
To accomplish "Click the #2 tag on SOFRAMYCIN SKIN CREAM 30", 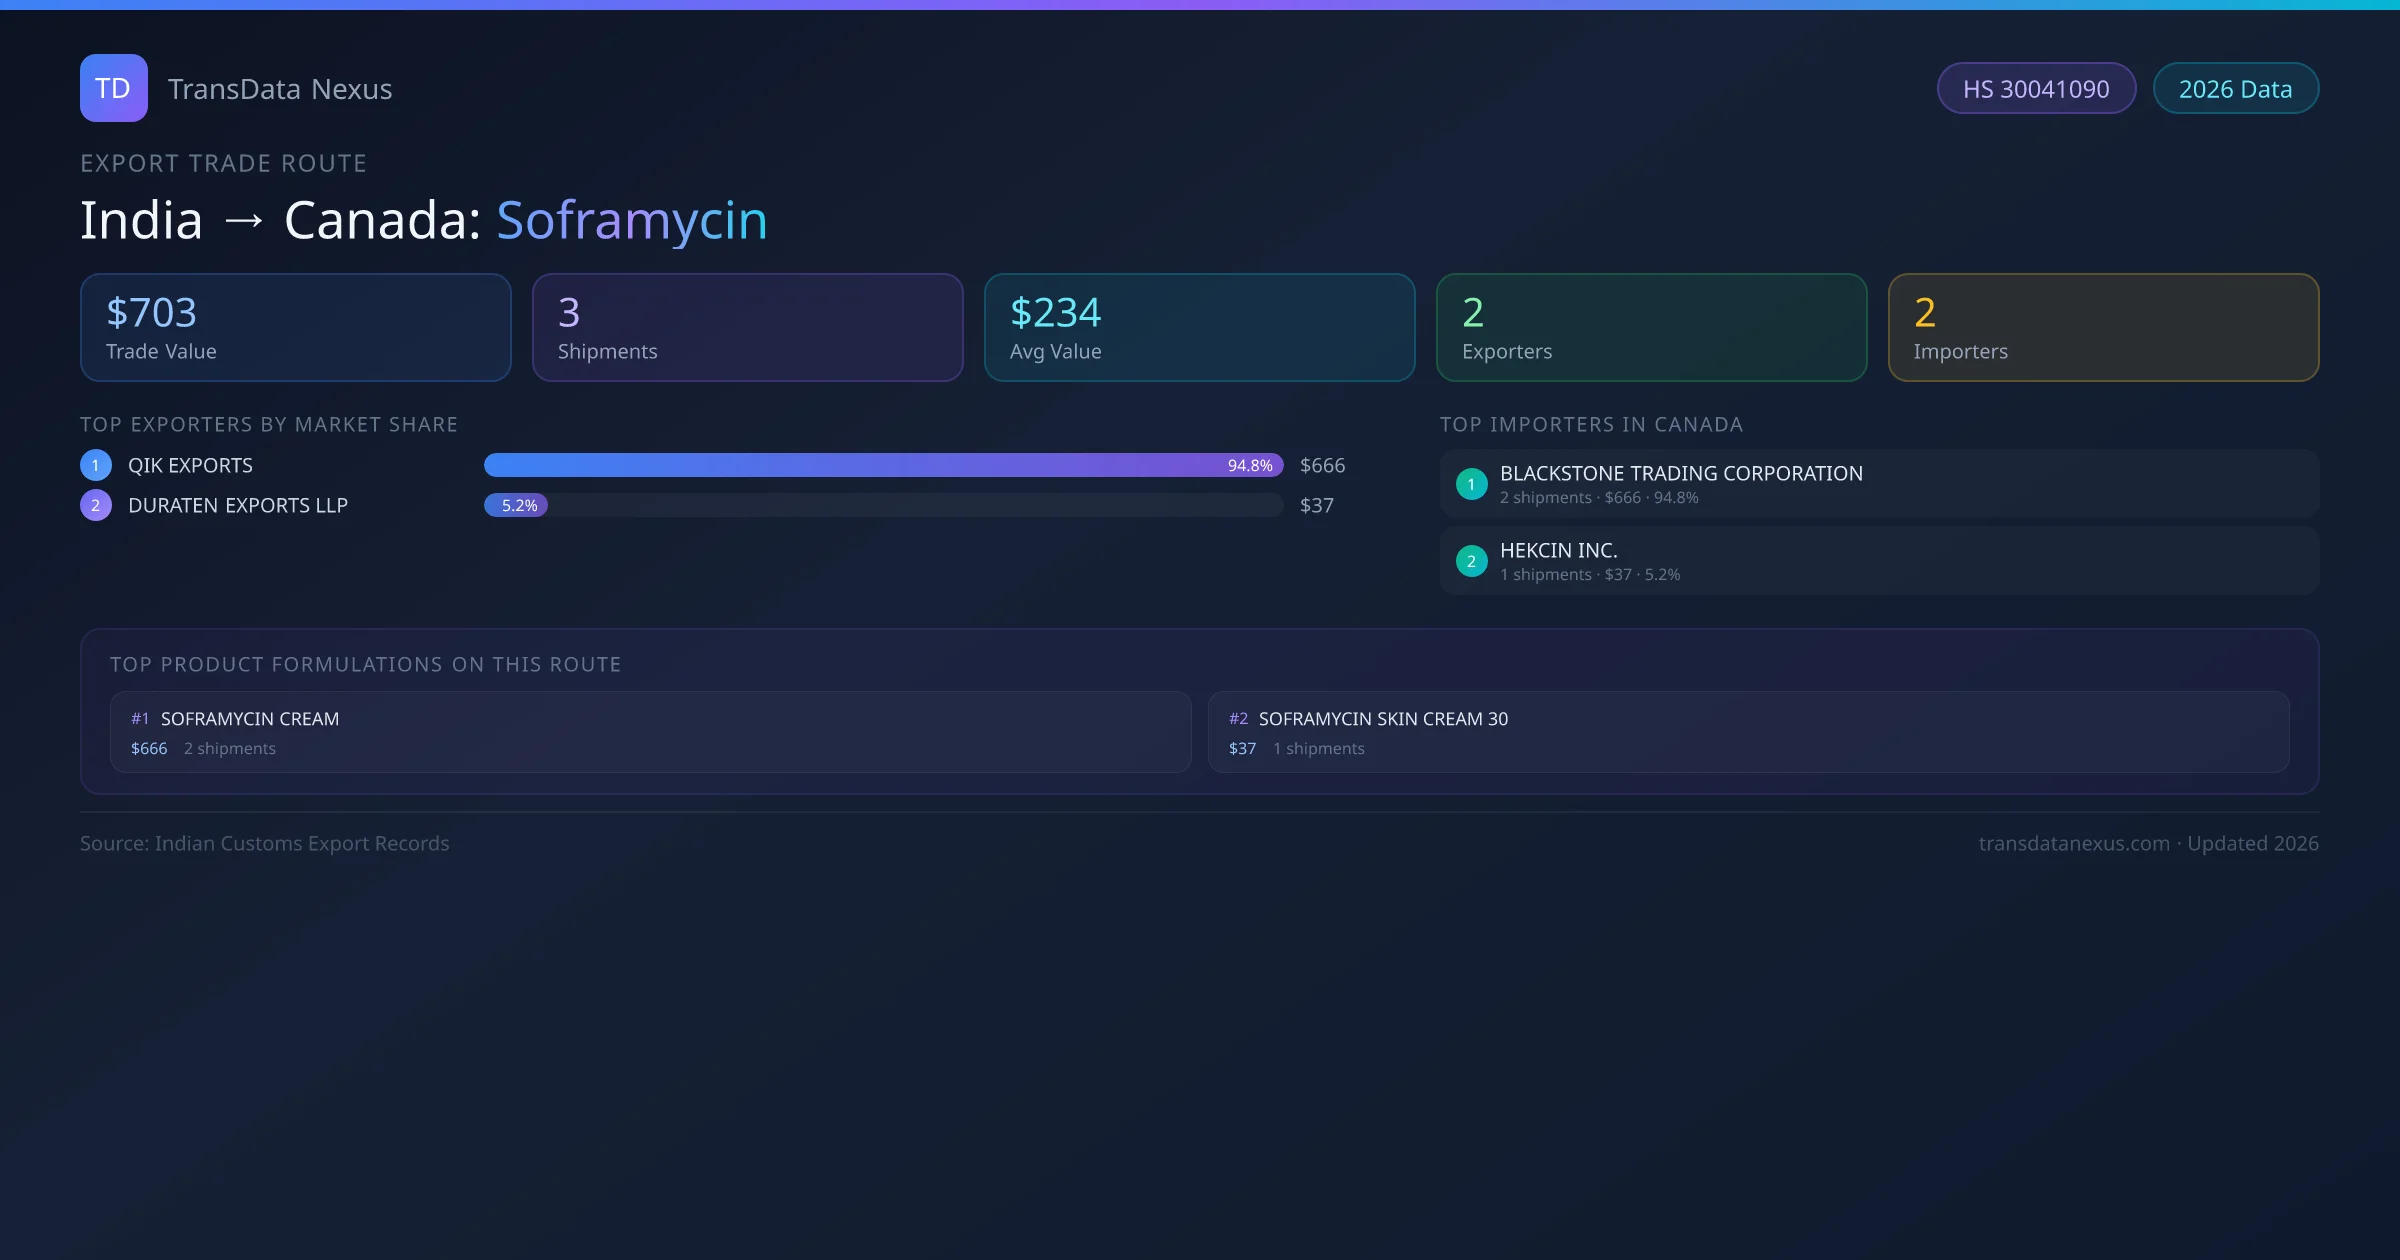I will pyautogui.click(x=1238, y=719).
